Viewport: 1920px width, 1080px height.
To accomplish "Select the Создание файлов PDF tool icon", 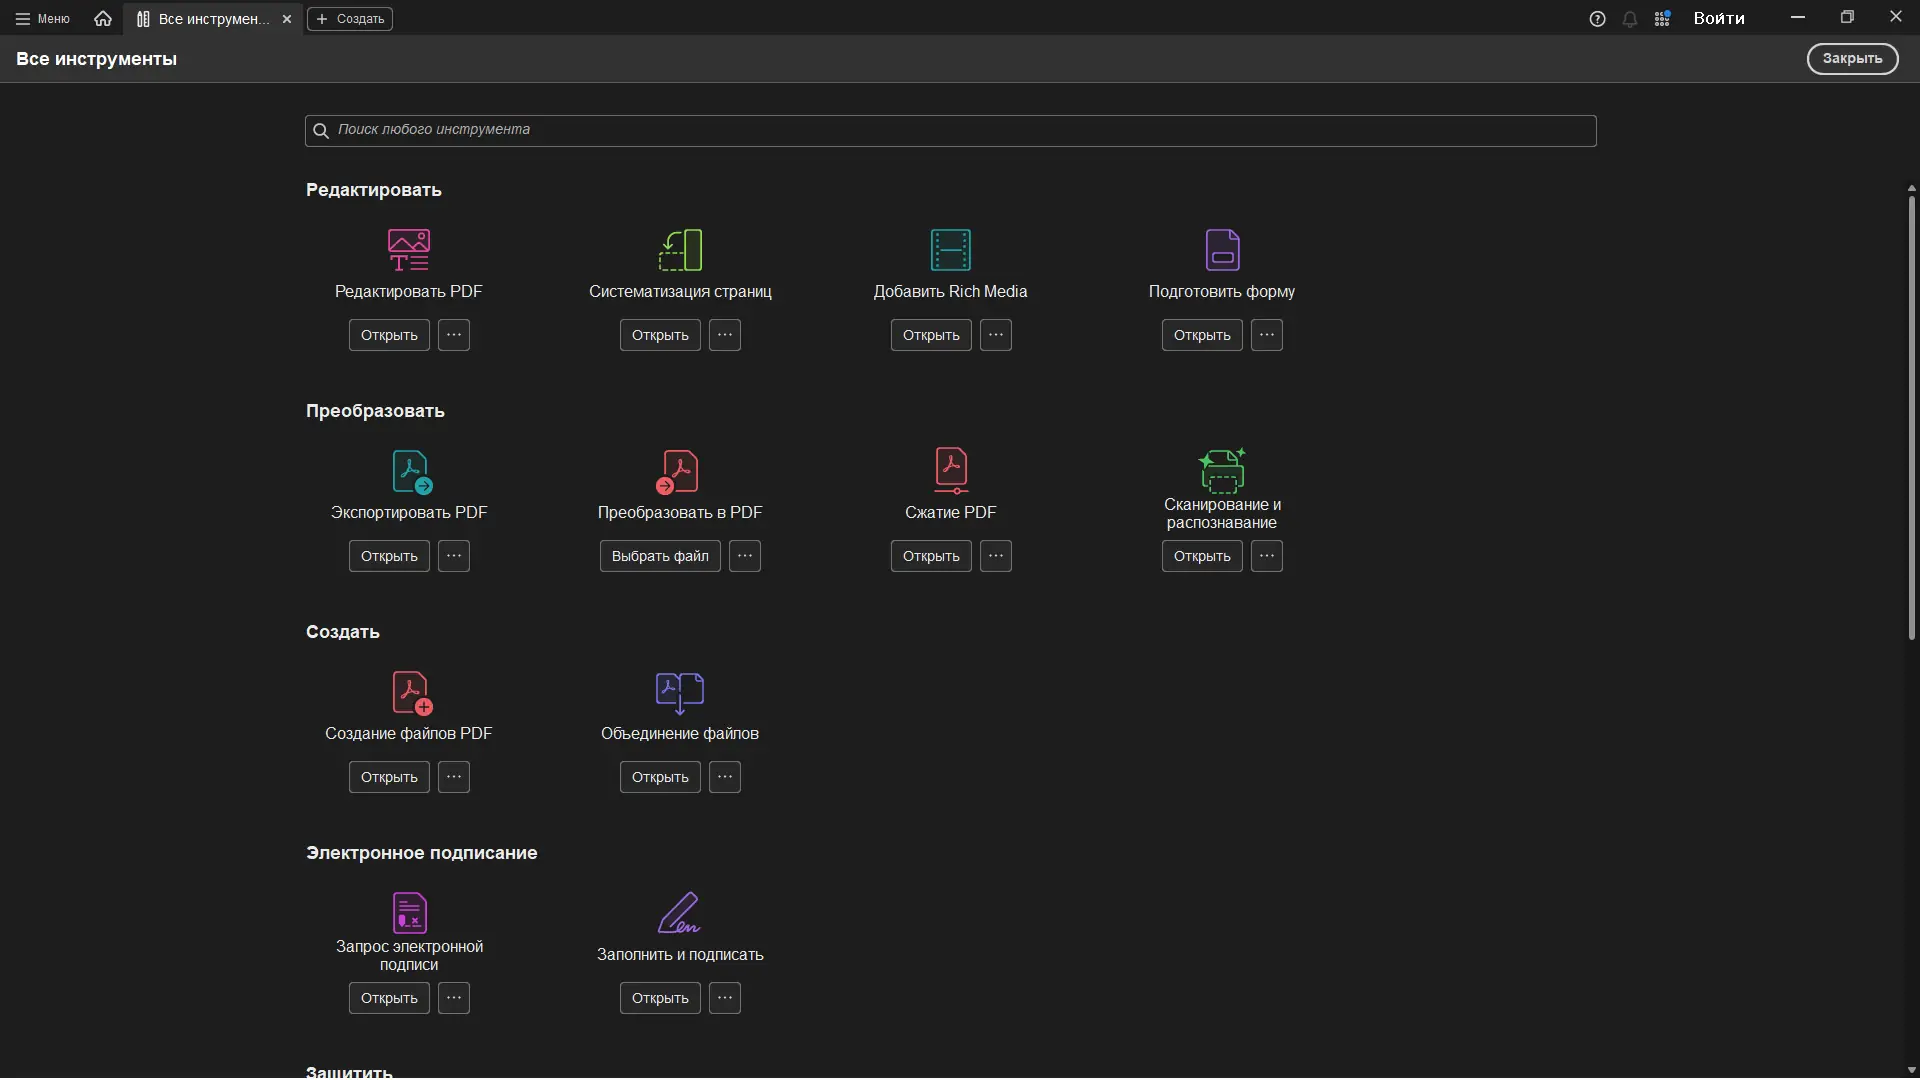I will tap(409, 692).
